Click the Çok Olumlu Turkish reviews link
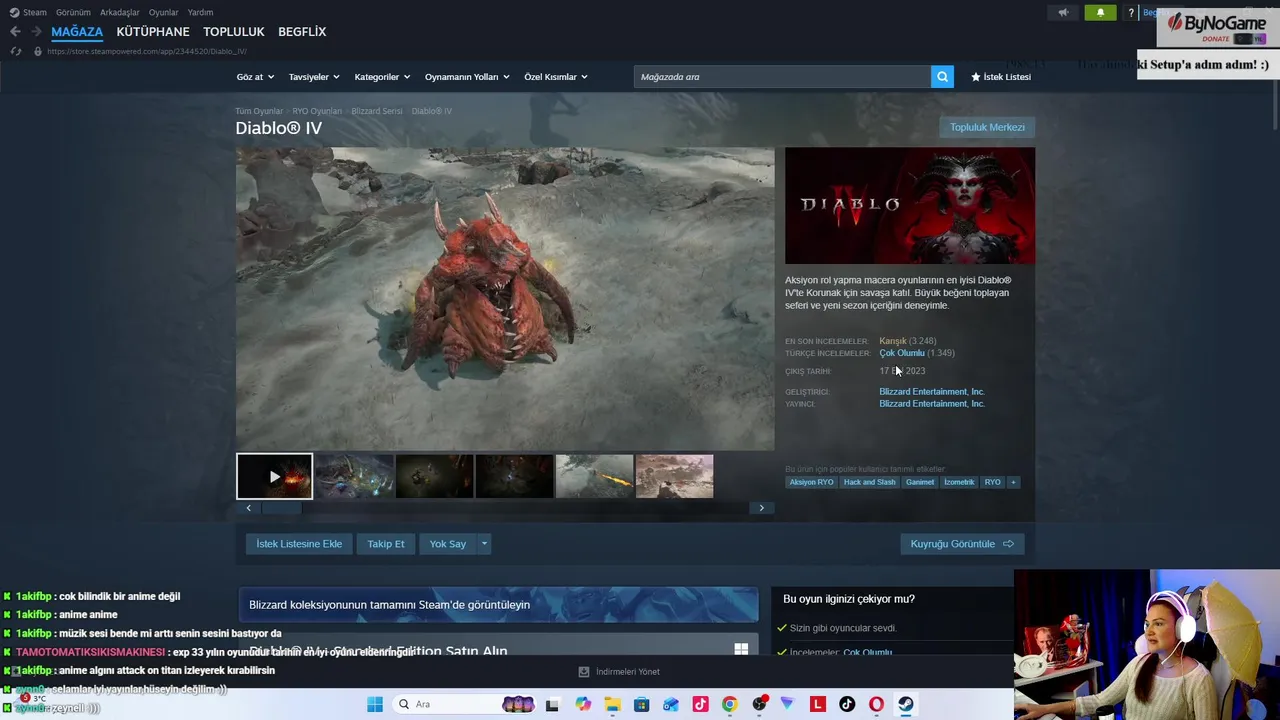Viewport: 1280px width, 720px height. pos(902,353)
